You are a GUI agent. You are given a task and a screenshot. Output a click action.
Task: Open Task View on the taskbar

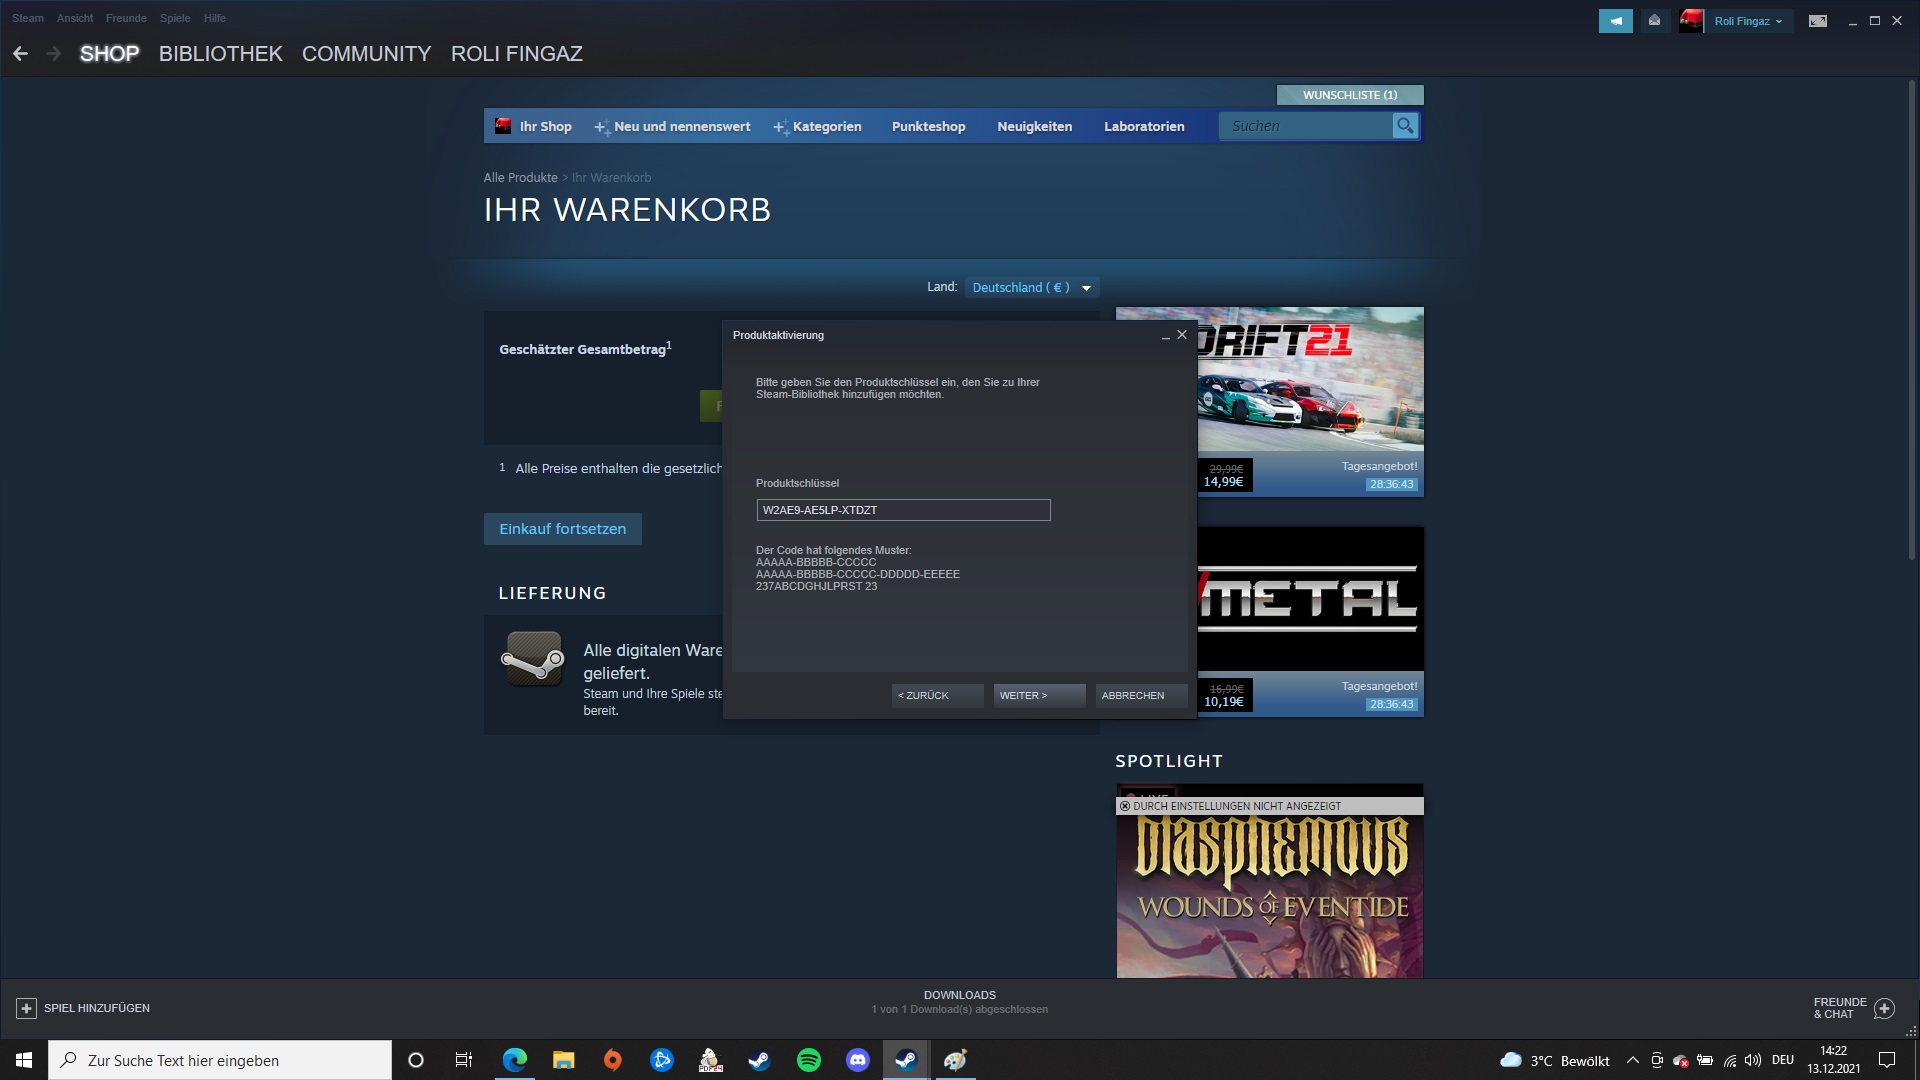point(464,1060)
